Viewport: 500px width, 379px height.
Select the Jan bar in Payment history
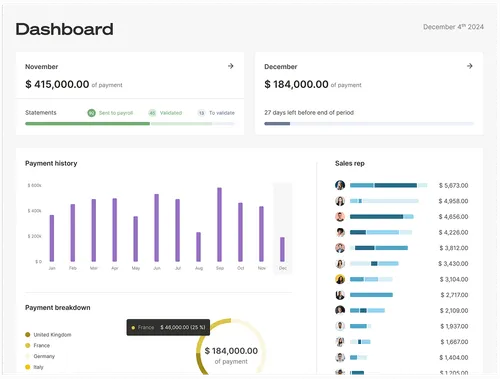click(52, 238)
